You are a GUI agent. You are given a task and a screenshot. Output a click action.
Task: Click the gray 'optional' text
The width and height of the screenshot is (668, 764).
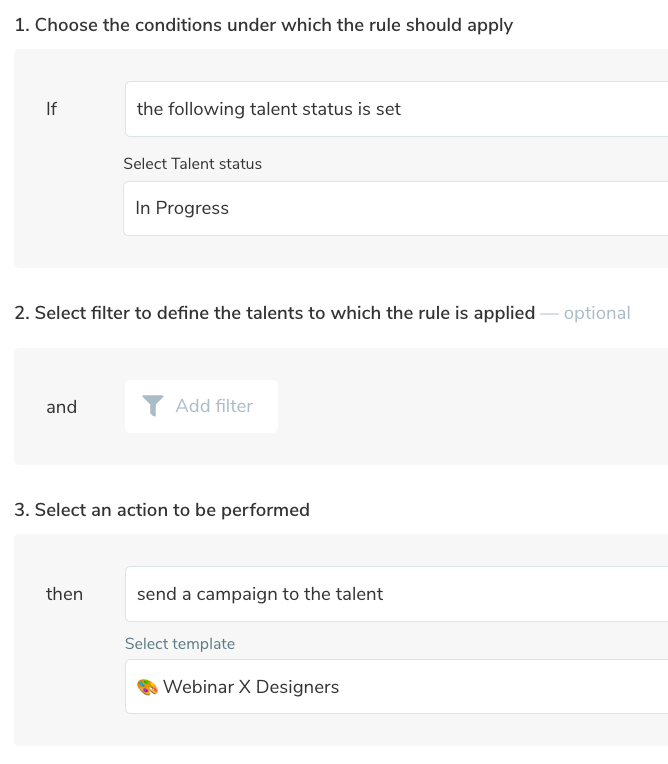(x=597, y=313)
